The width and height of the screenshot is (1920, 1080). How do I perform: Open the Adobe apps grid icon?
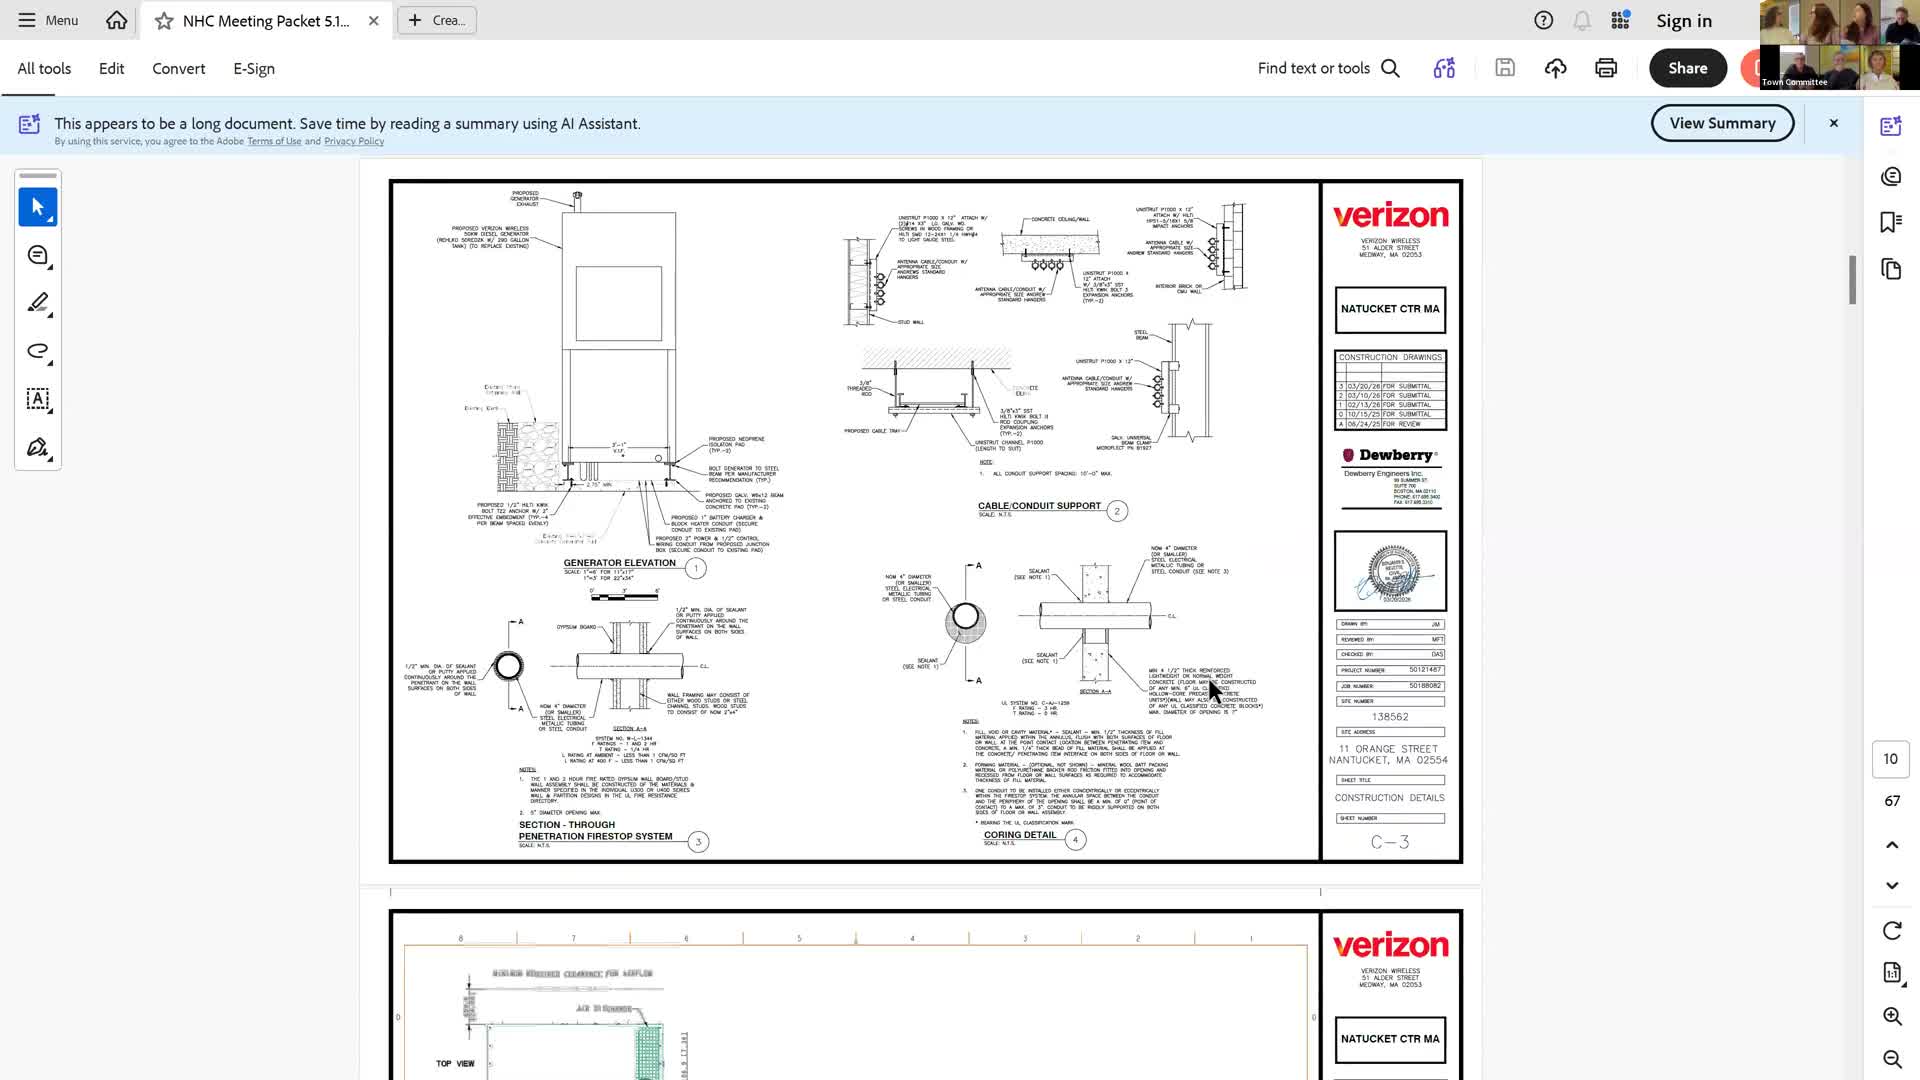pos(1620,20)
